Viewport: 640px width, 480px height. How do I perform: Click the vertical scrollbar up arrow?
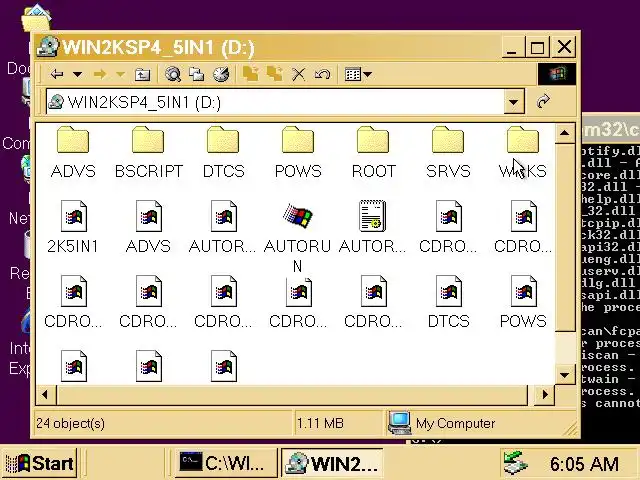564,133
